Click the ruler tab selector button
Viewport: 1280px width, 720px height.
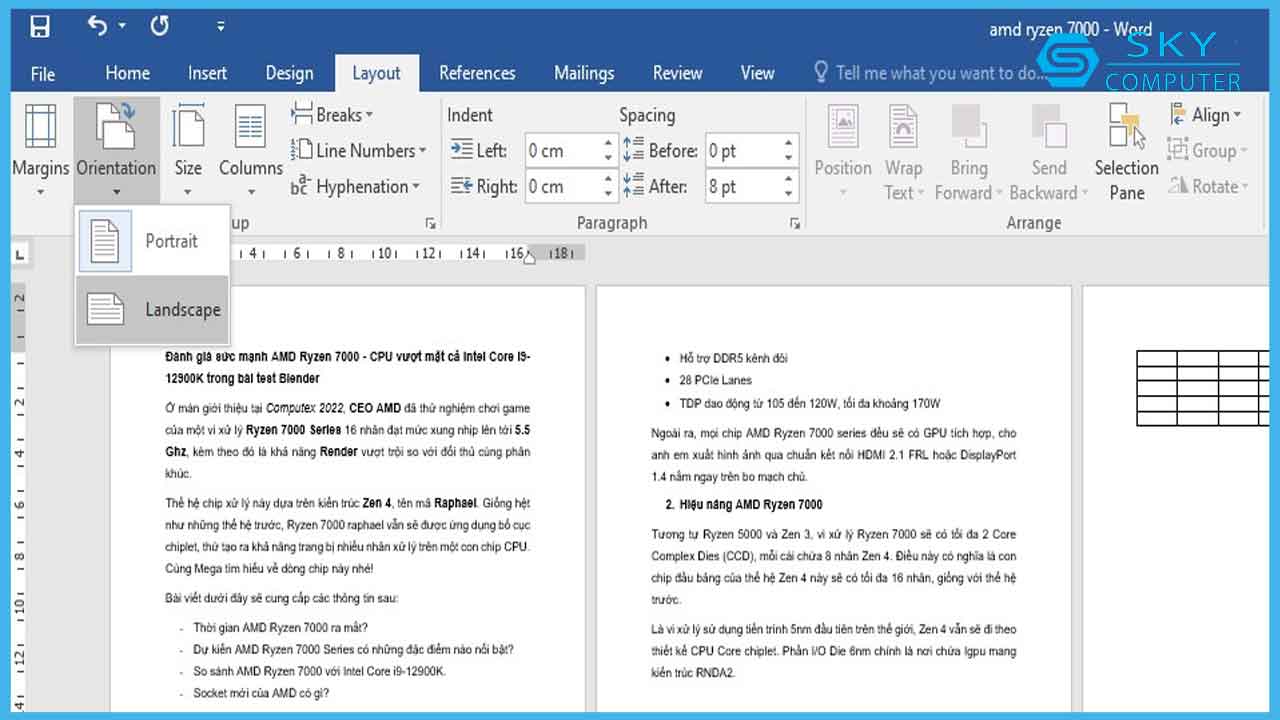click(19, 255)
